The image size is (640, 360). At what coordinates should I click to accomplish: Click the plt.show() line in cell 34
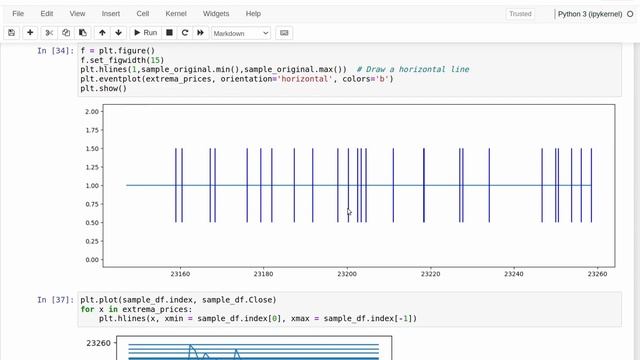pos(104,89)
